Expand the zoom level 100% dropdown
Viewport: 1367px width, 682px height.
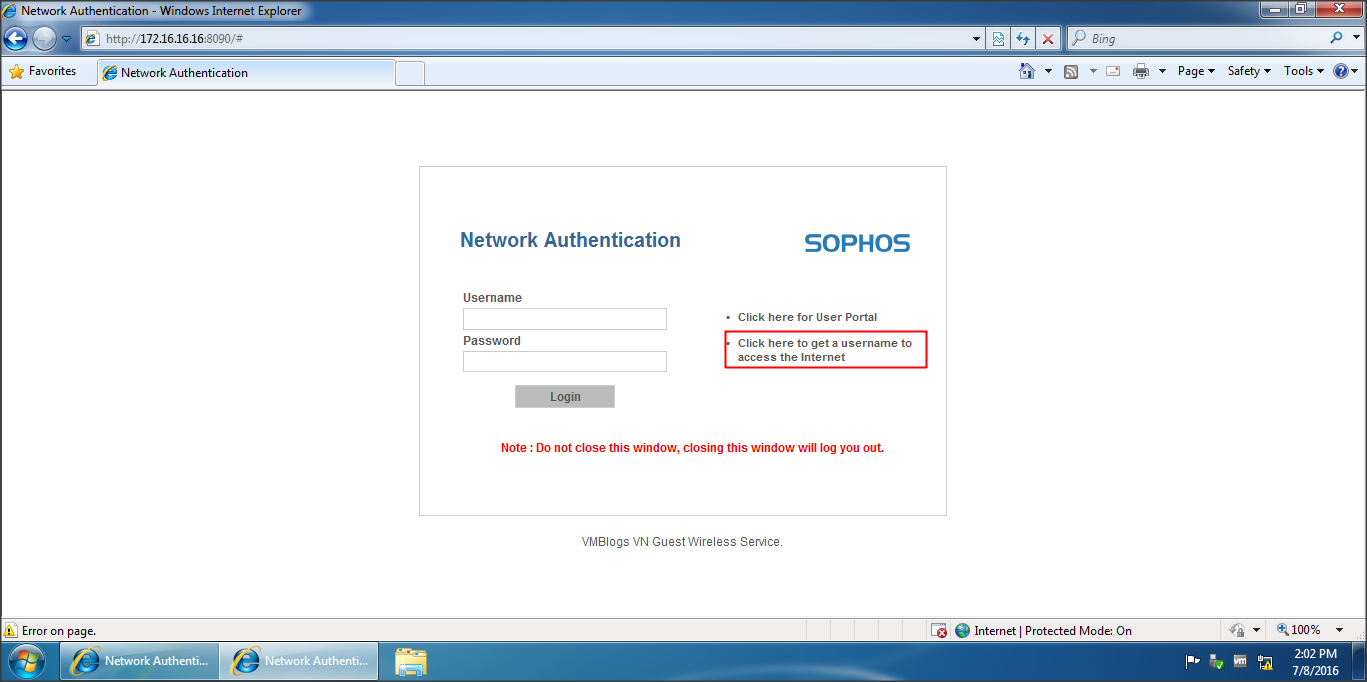(1312, 630)
